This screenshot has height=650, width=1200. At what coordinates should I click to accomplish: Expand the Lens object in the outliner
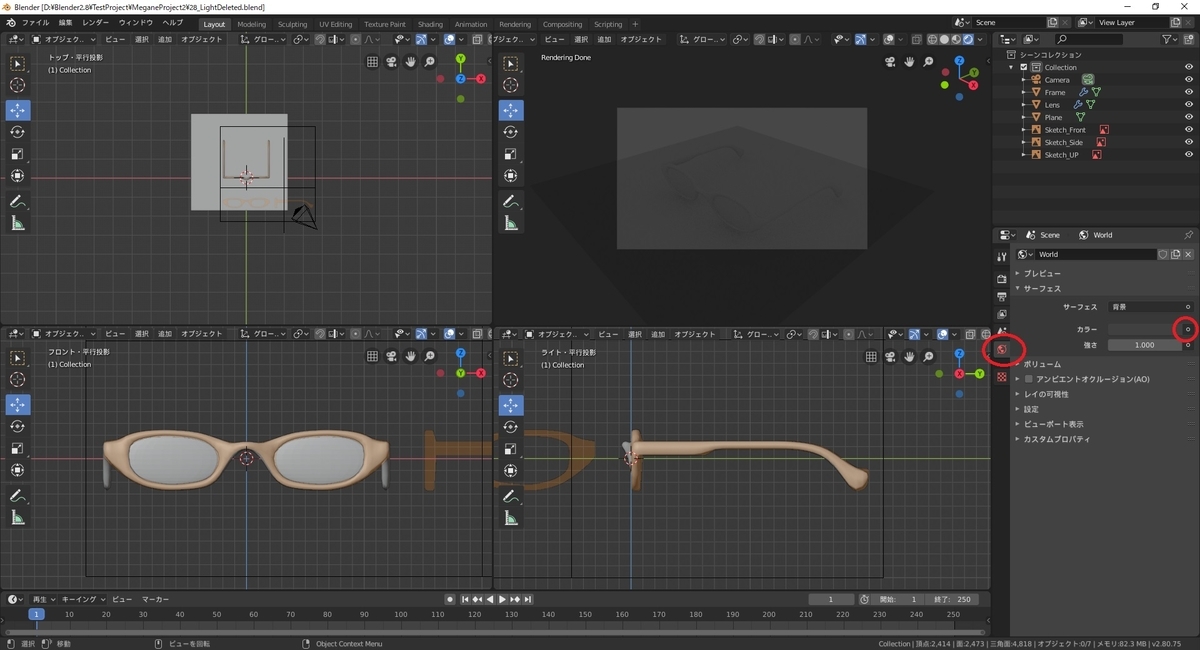point(1024,105)
